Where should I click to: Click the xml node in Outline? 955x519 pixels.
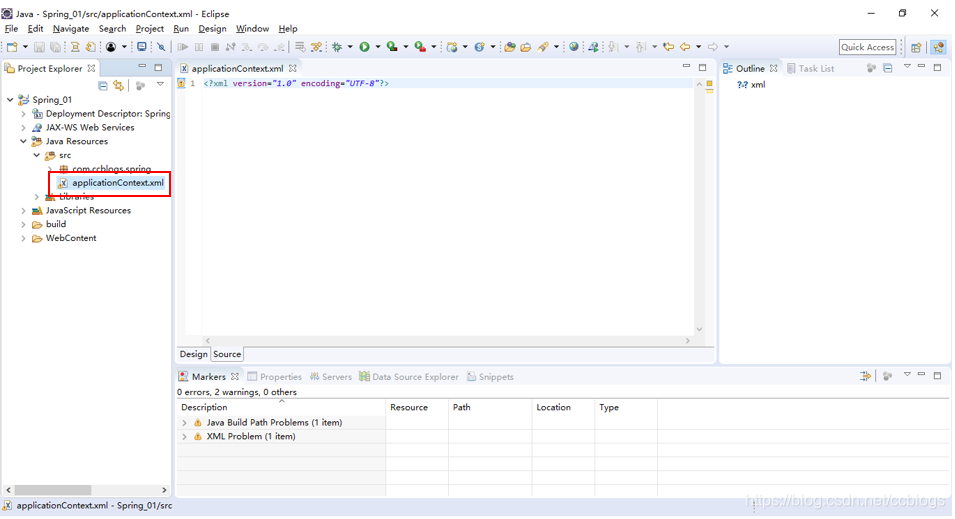[x=751, y=85]
